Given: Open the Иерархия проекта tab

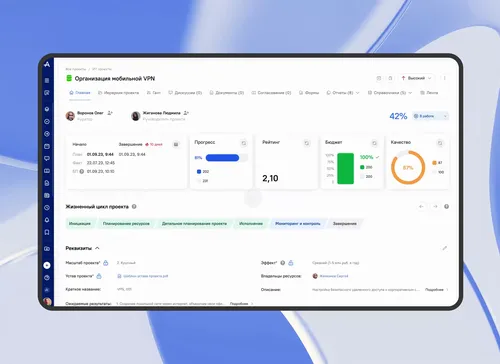Looking at the screenshot, I should tap(118, 93).
